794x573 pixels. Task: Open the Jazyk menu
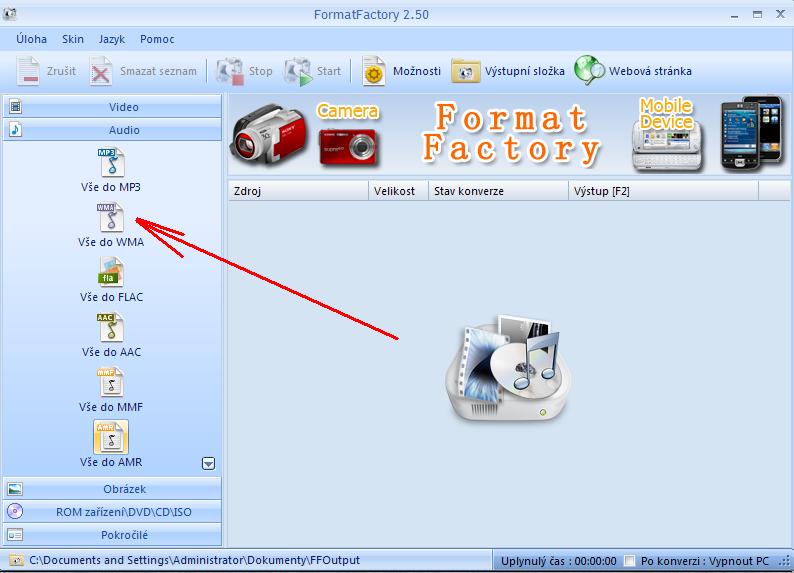click(112, 39)
